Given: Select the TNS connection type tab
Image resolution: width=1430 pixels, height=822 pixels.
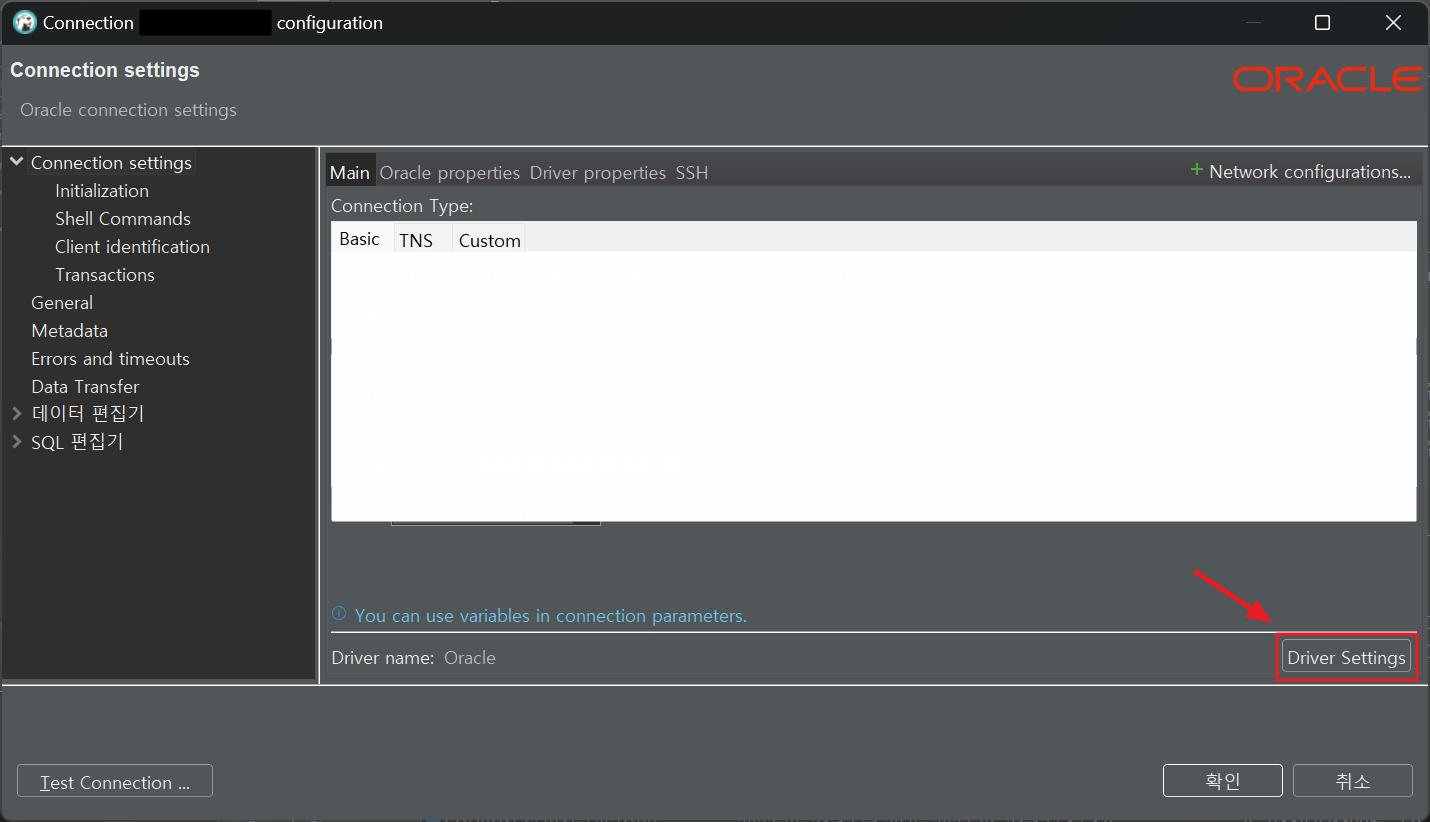Looking at the screenshot, I should 416,241.
